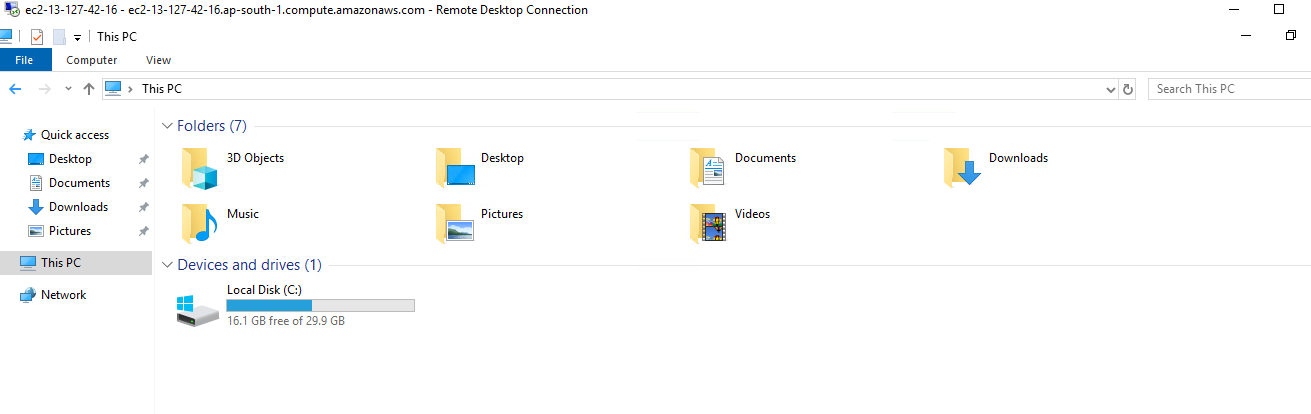Select This PC in navigation pane

coord(76,263)
